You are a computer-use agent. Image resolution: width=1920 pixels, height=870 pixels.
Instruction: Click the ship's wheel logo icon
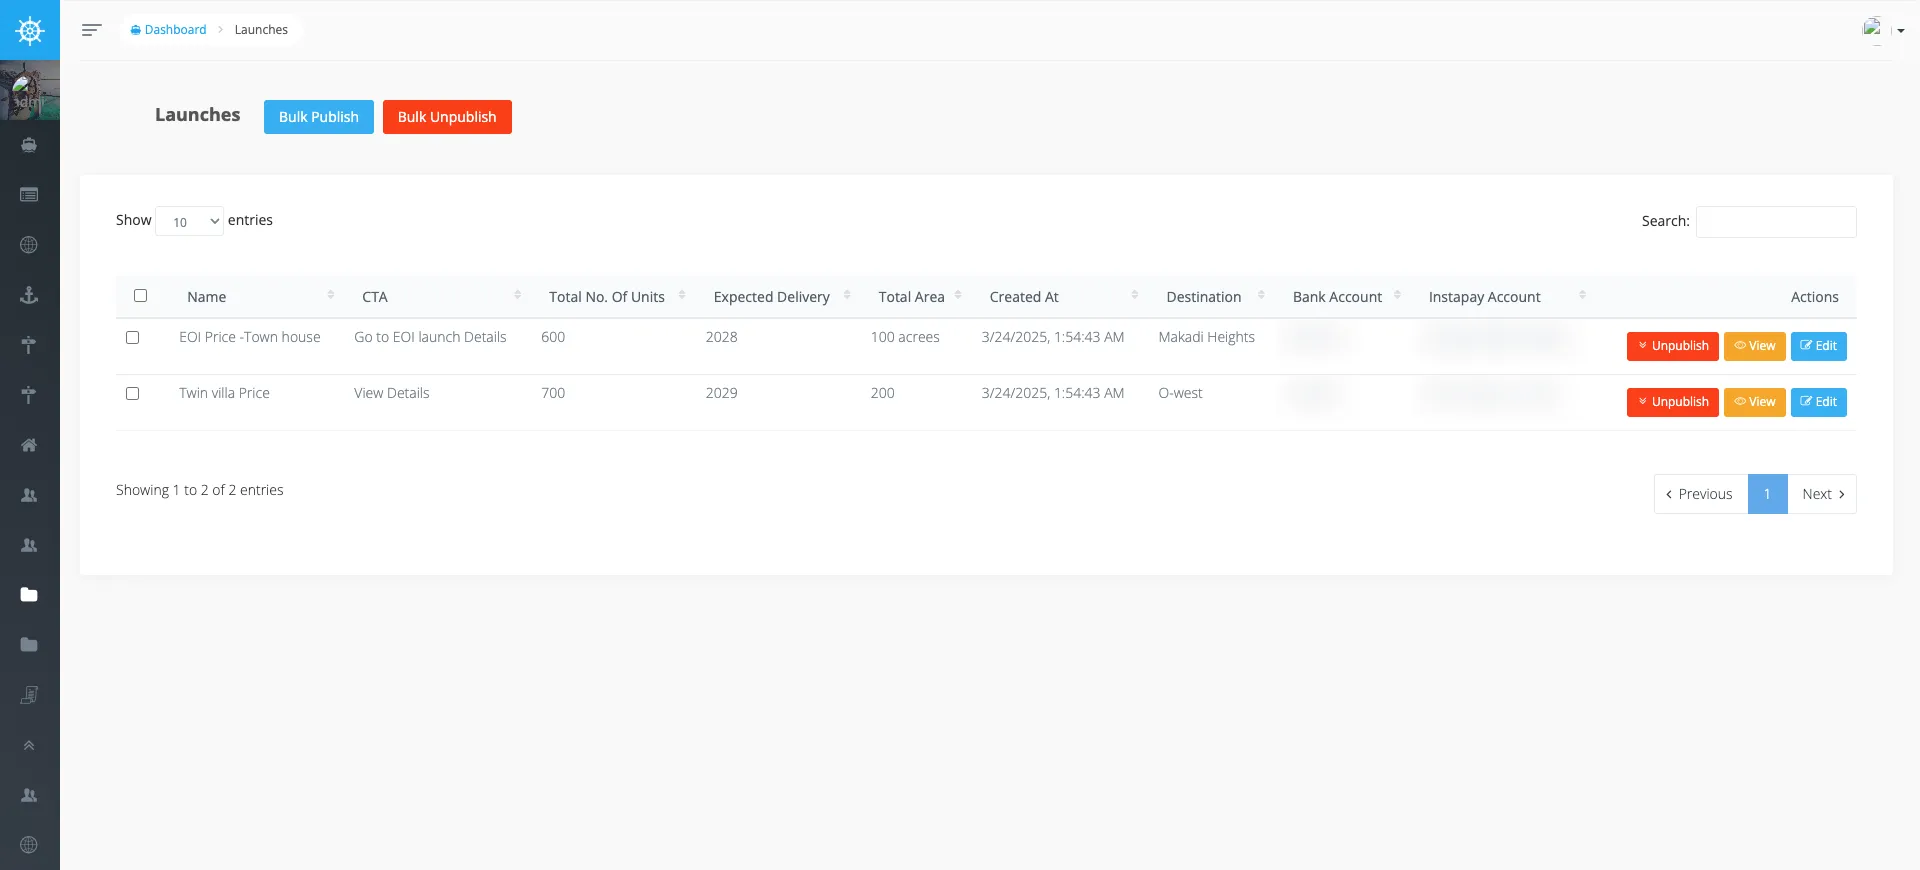click(30, 30)
